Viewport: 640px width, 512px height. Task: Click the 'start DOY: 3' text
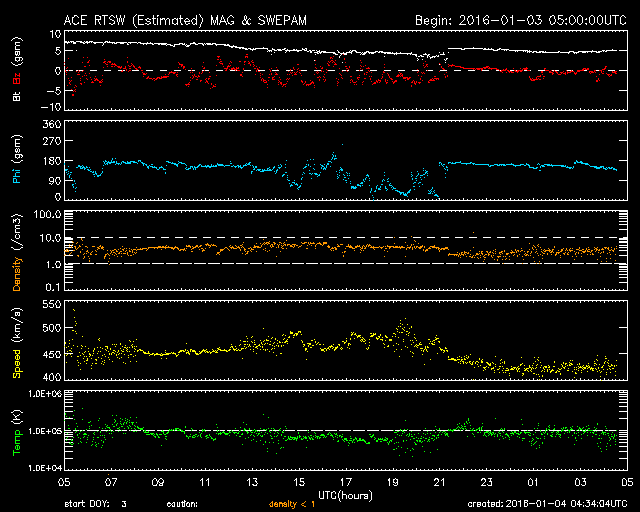click(96, 504)
